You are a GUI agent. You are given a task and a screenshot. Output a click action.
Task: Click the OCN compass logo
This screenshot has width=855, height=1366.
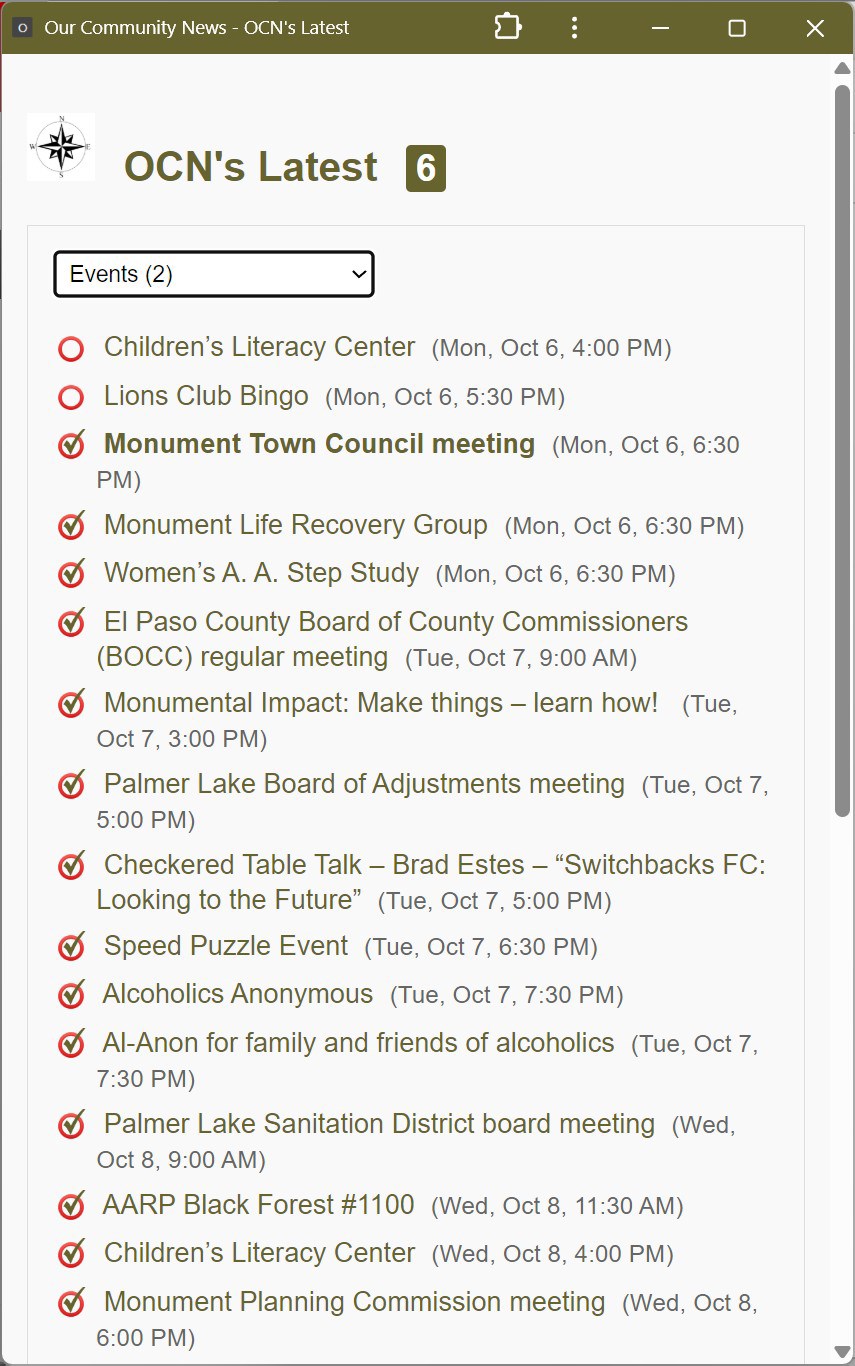pyautogui.click(x=61, y=147)
